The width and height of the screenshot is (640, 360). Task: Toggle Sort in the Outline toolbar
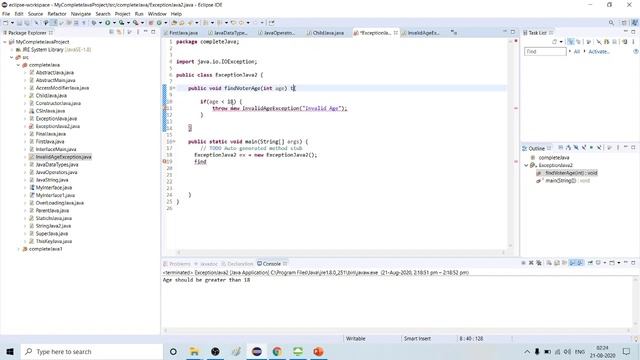(x=568, y=148)
